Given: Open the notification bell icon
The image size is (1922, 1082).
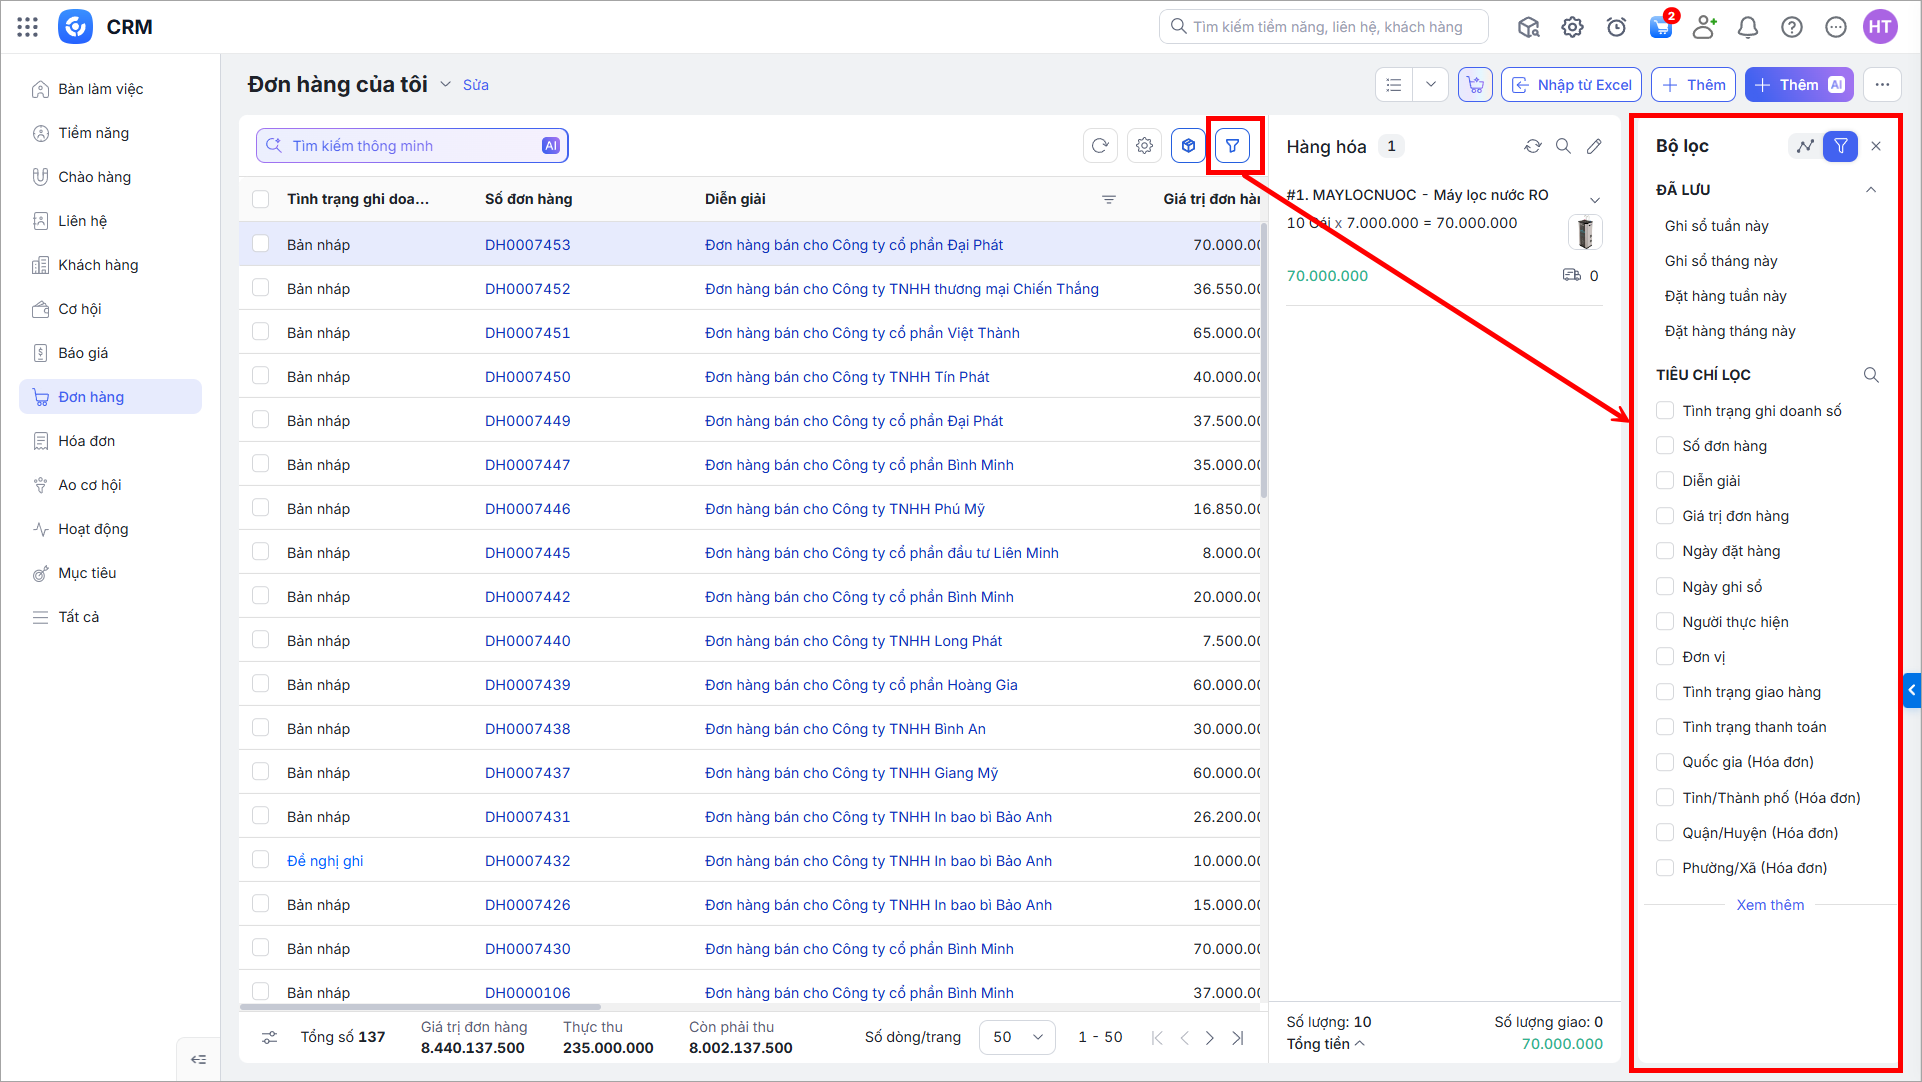Looking at the screenshot, I should pos(1747,27).
